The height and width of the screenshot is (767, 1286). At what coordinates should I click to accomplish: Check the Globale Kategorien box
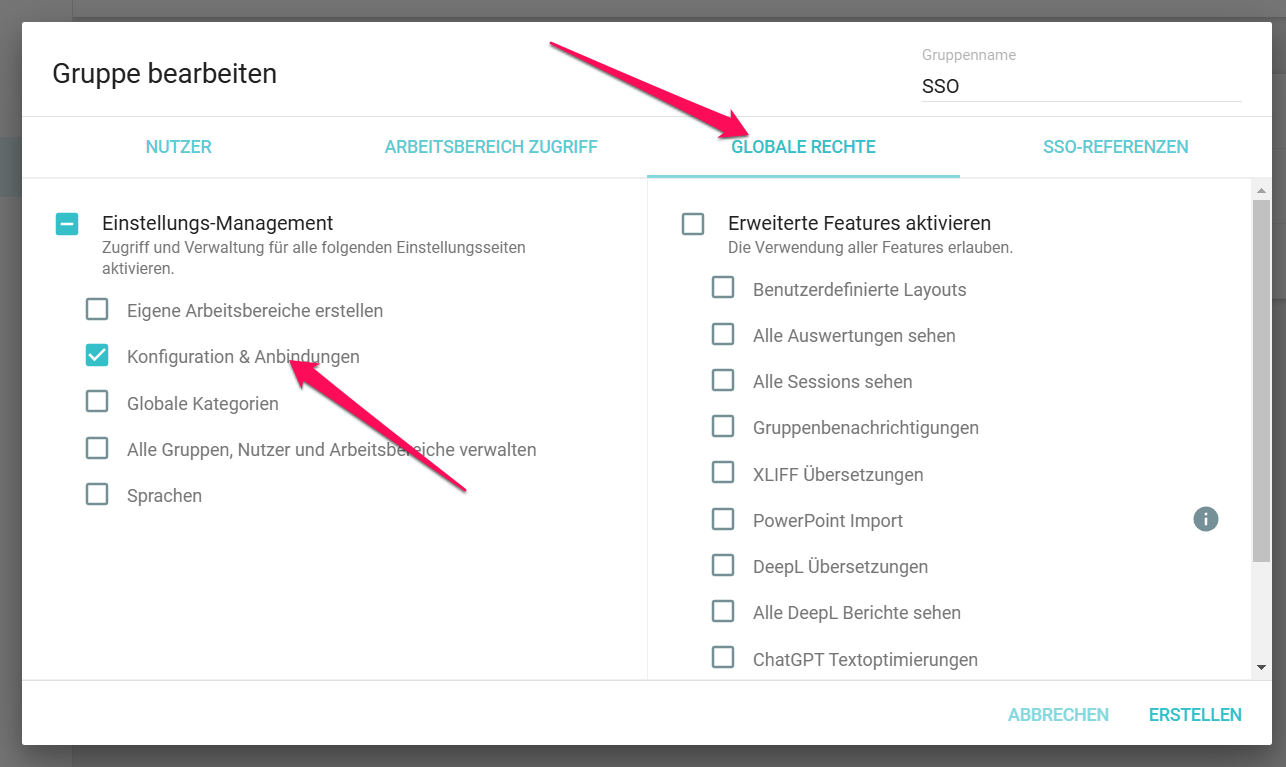(97, 402)
